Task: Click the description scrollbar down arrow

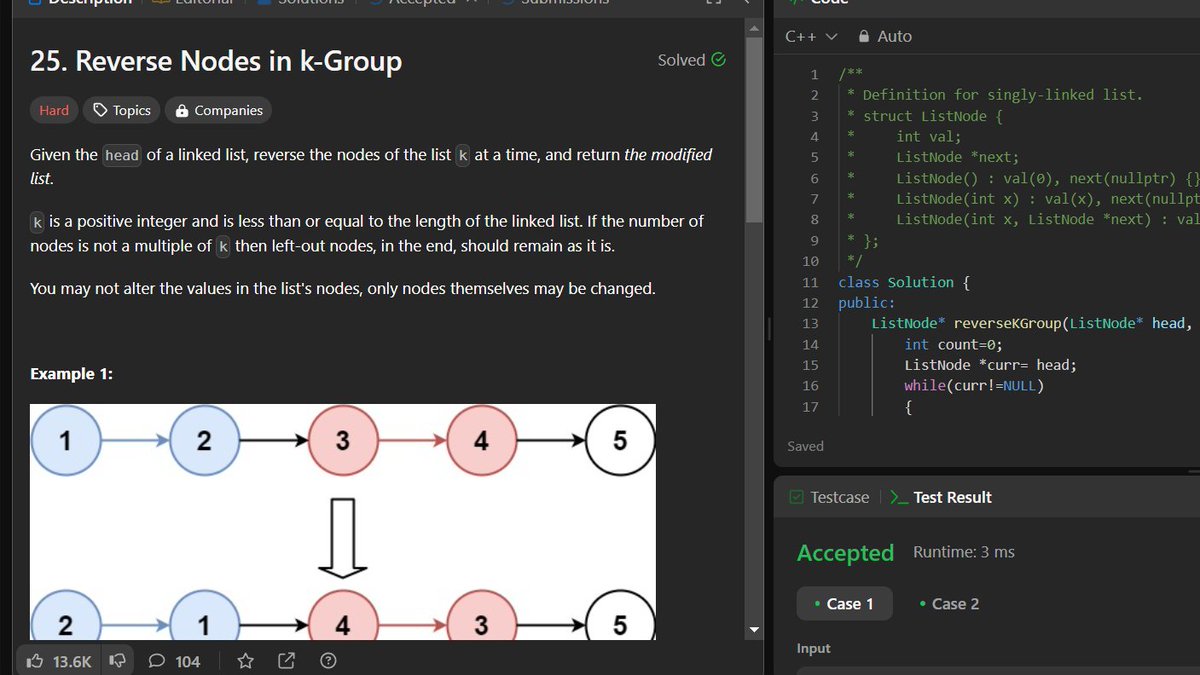Action: 755,630
